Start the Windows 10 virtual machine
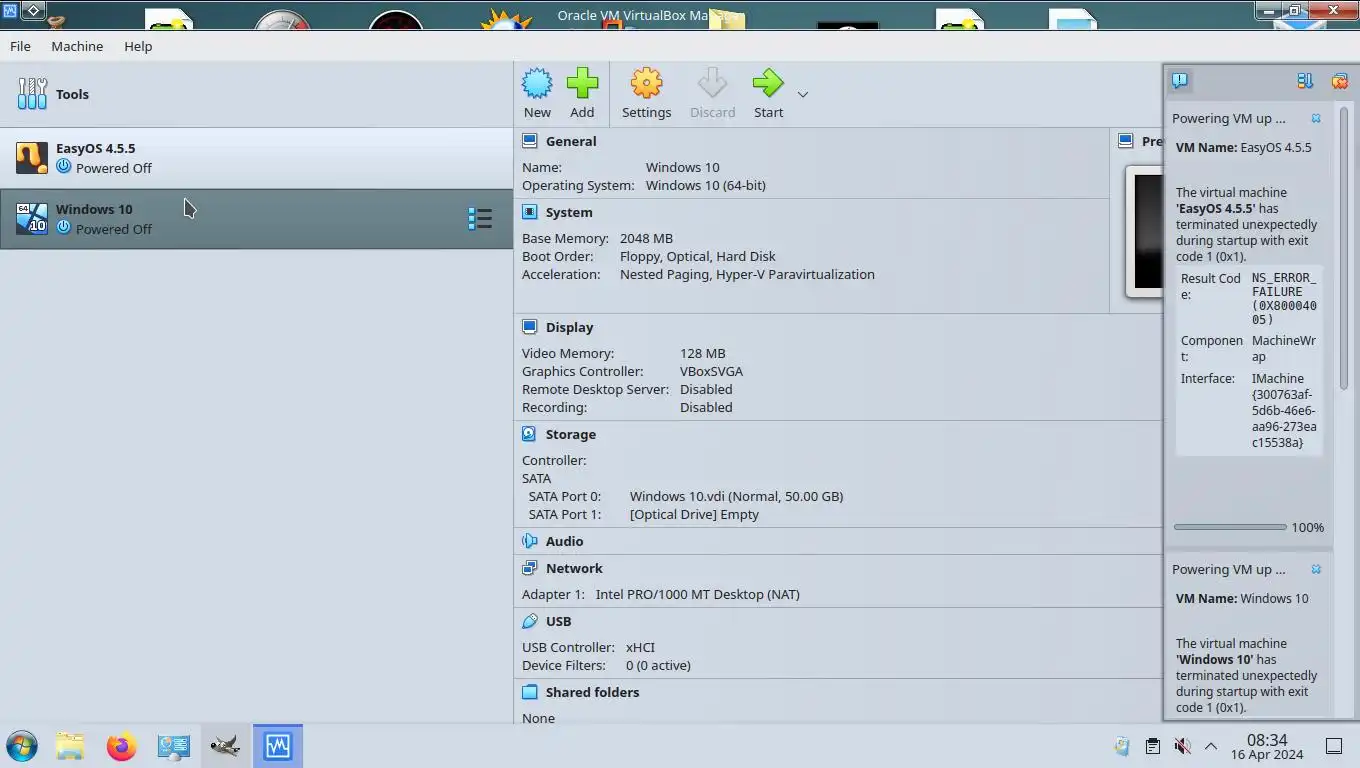Image resolution: width=1360 pixels, height=768 pixels. pyautogui.click(x=768, y=94)
